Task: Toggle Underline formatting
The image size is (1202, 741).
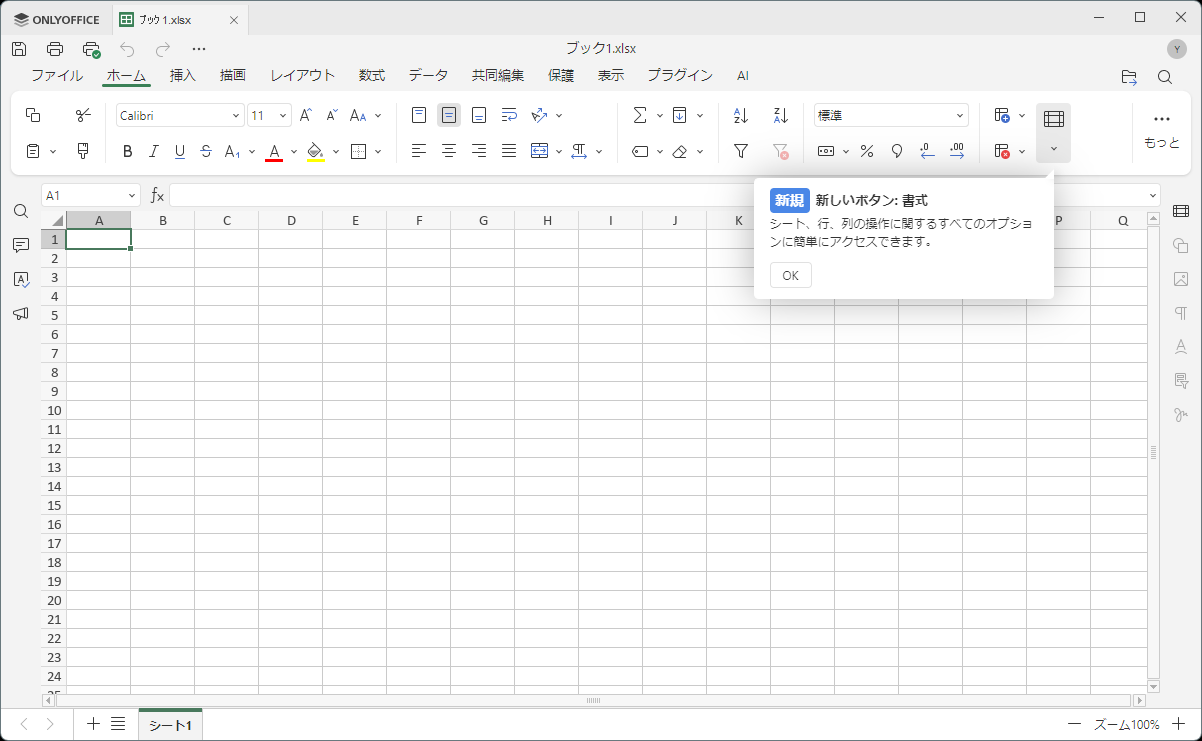Action: [179, 151]
